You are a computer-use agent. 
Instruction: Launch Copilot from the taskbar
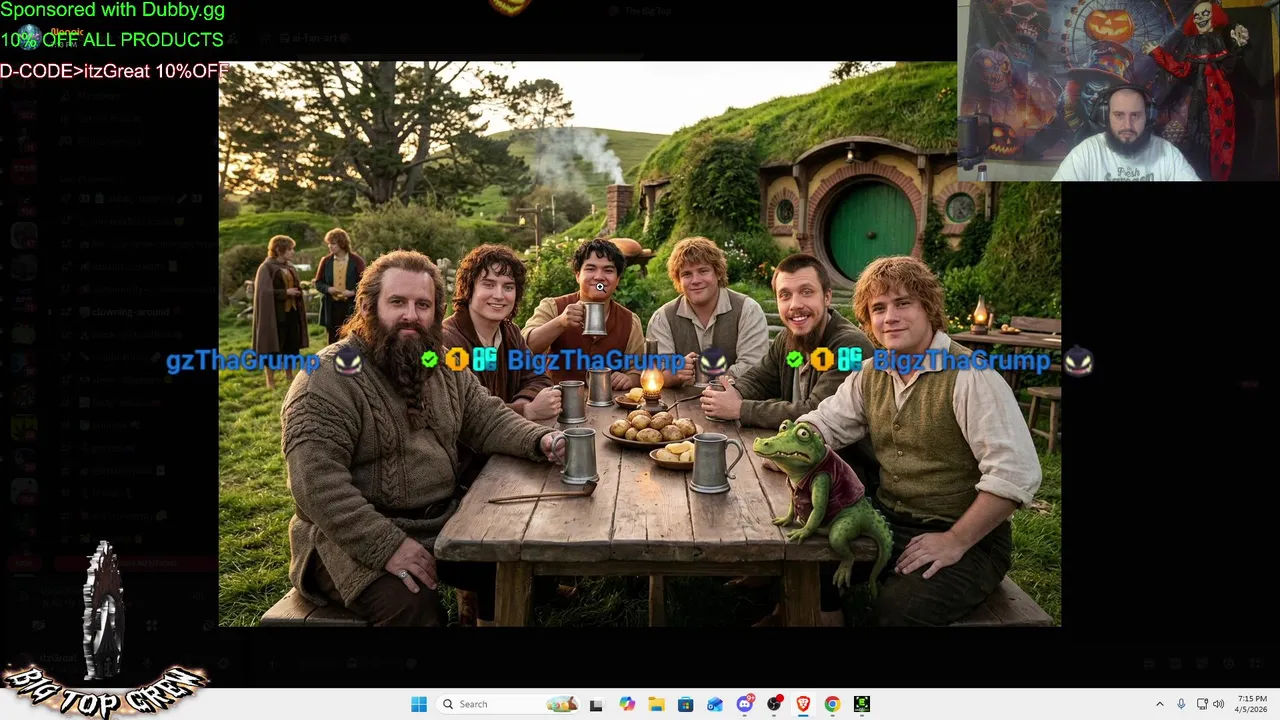(627, 704)
